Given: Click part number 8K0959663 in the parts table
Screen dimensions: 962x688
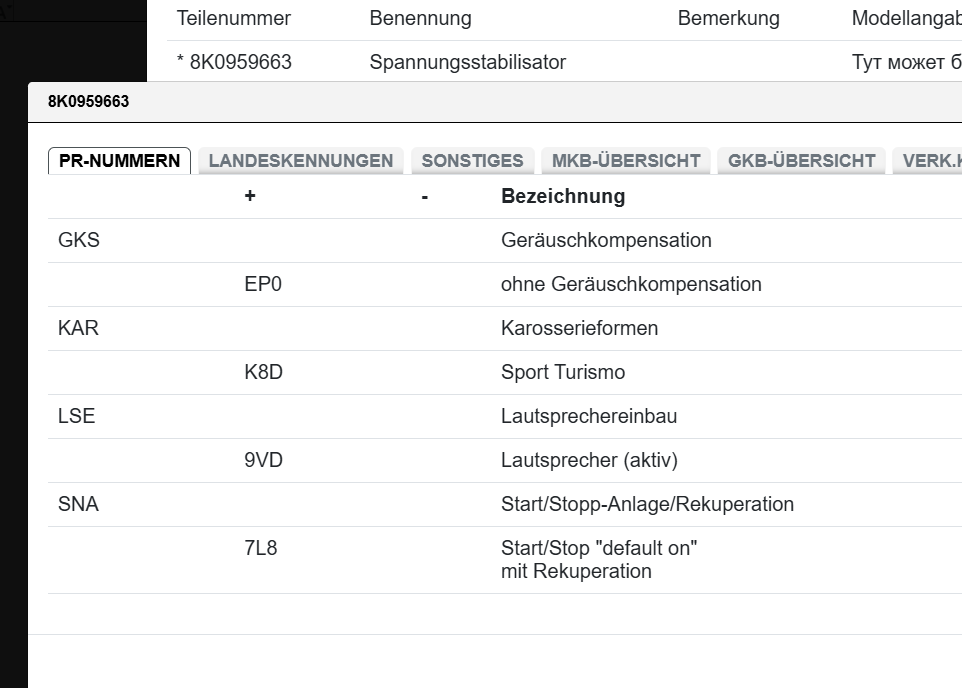Looking at the screenshot, I should 240,62.
